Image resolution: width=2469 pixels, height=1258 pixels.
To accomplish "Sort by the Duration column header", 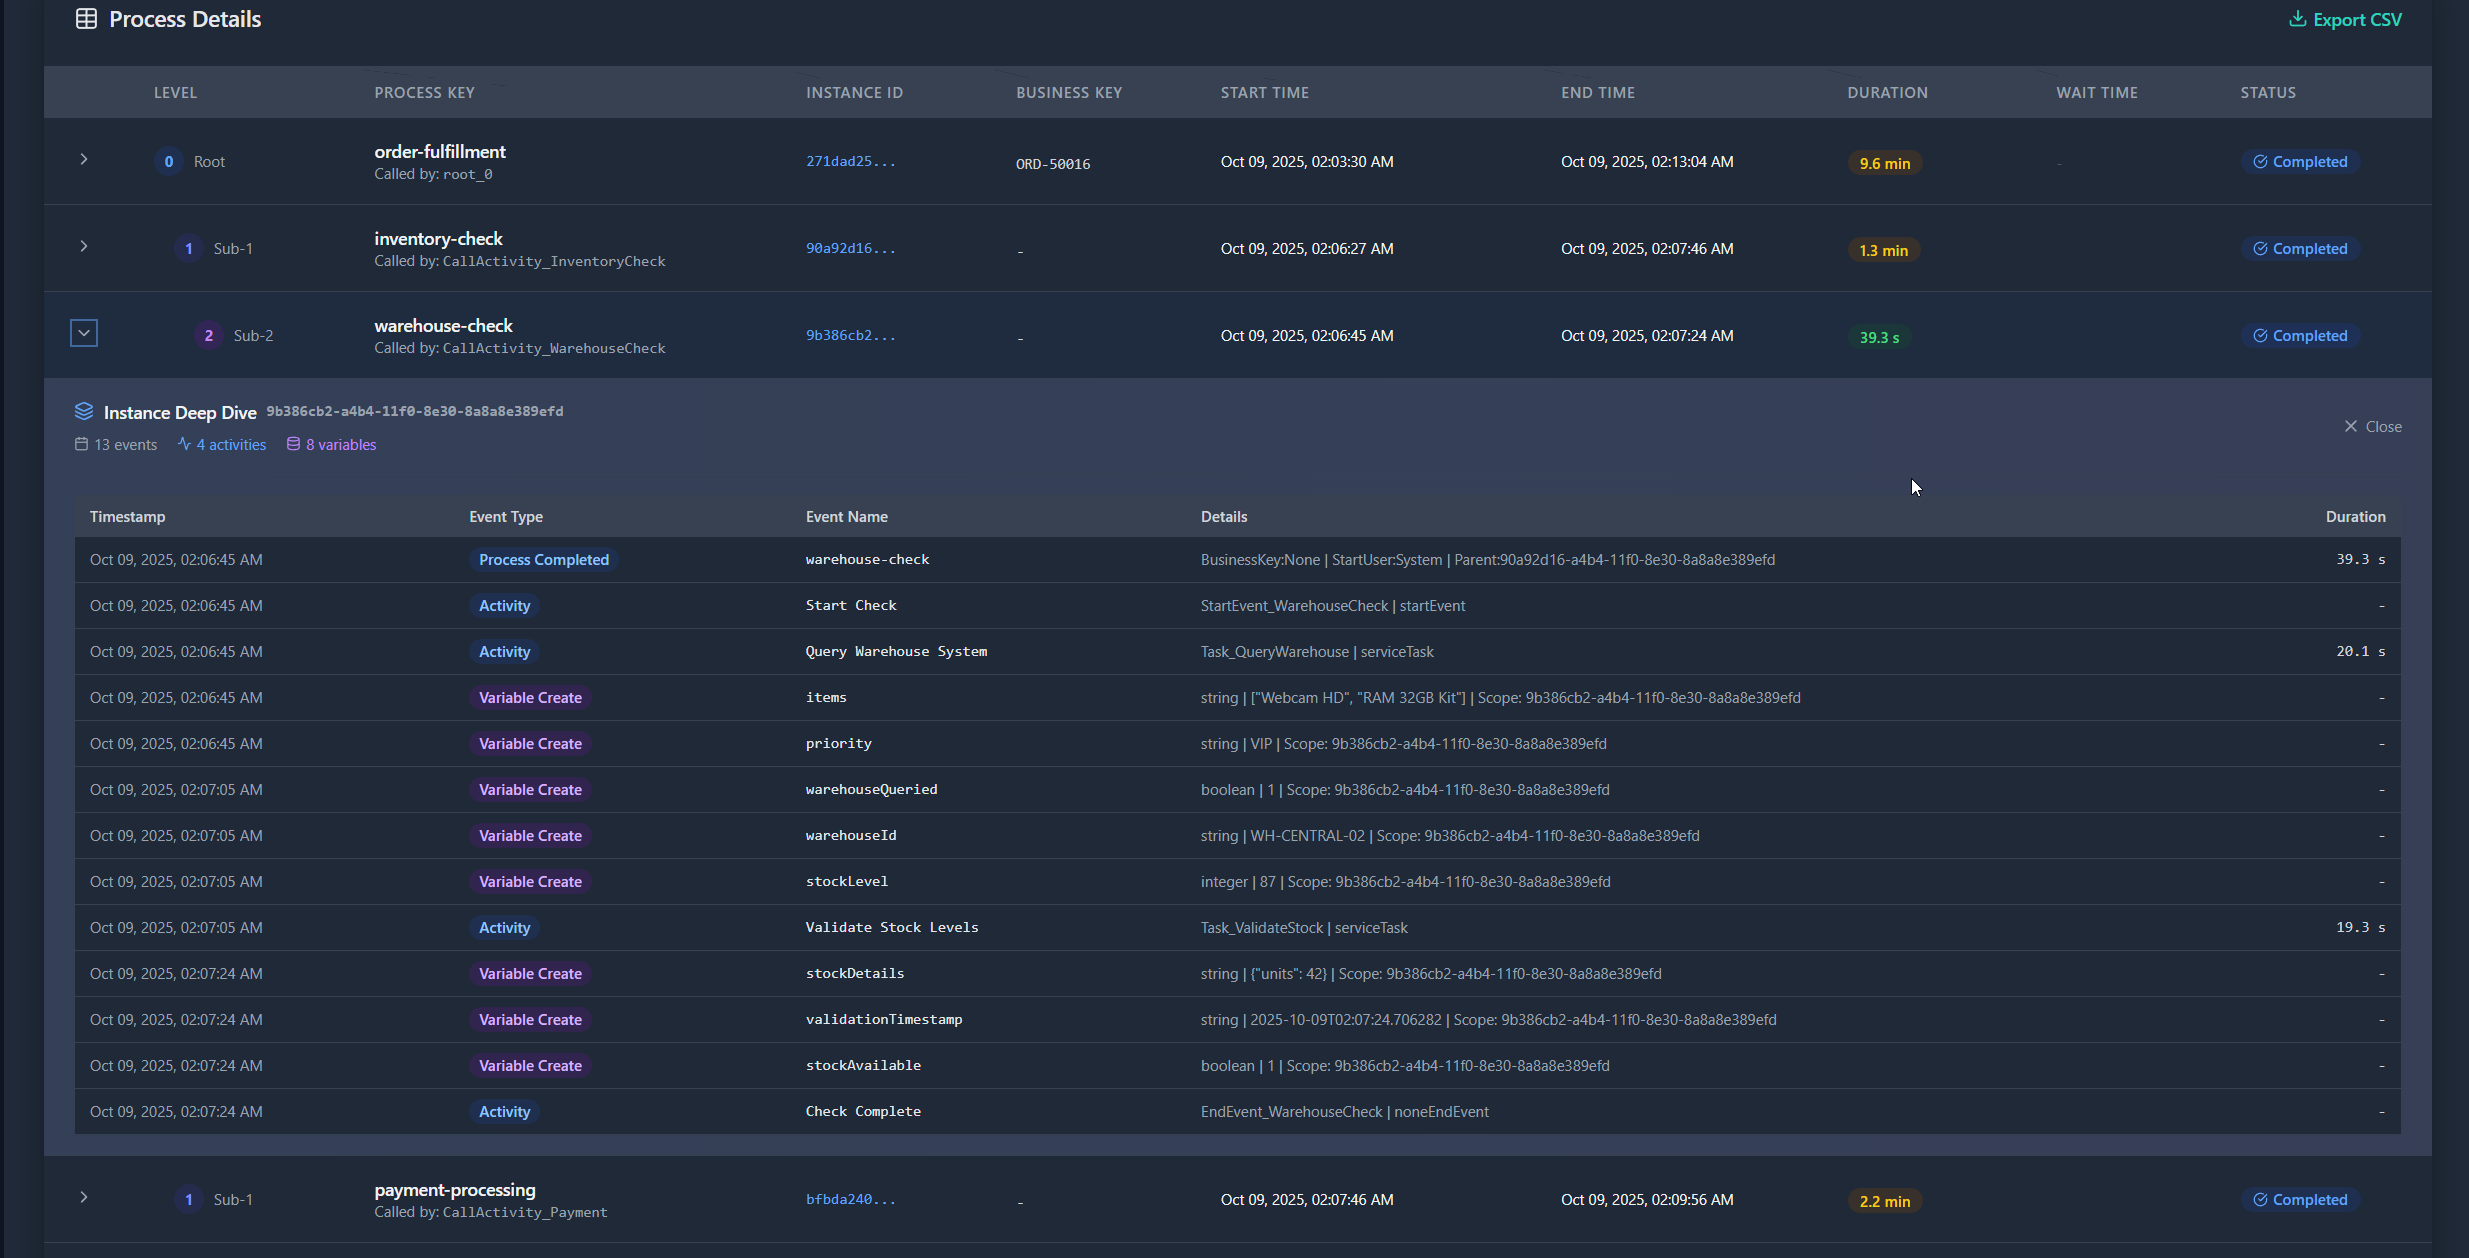I will tap(1887, 92).
